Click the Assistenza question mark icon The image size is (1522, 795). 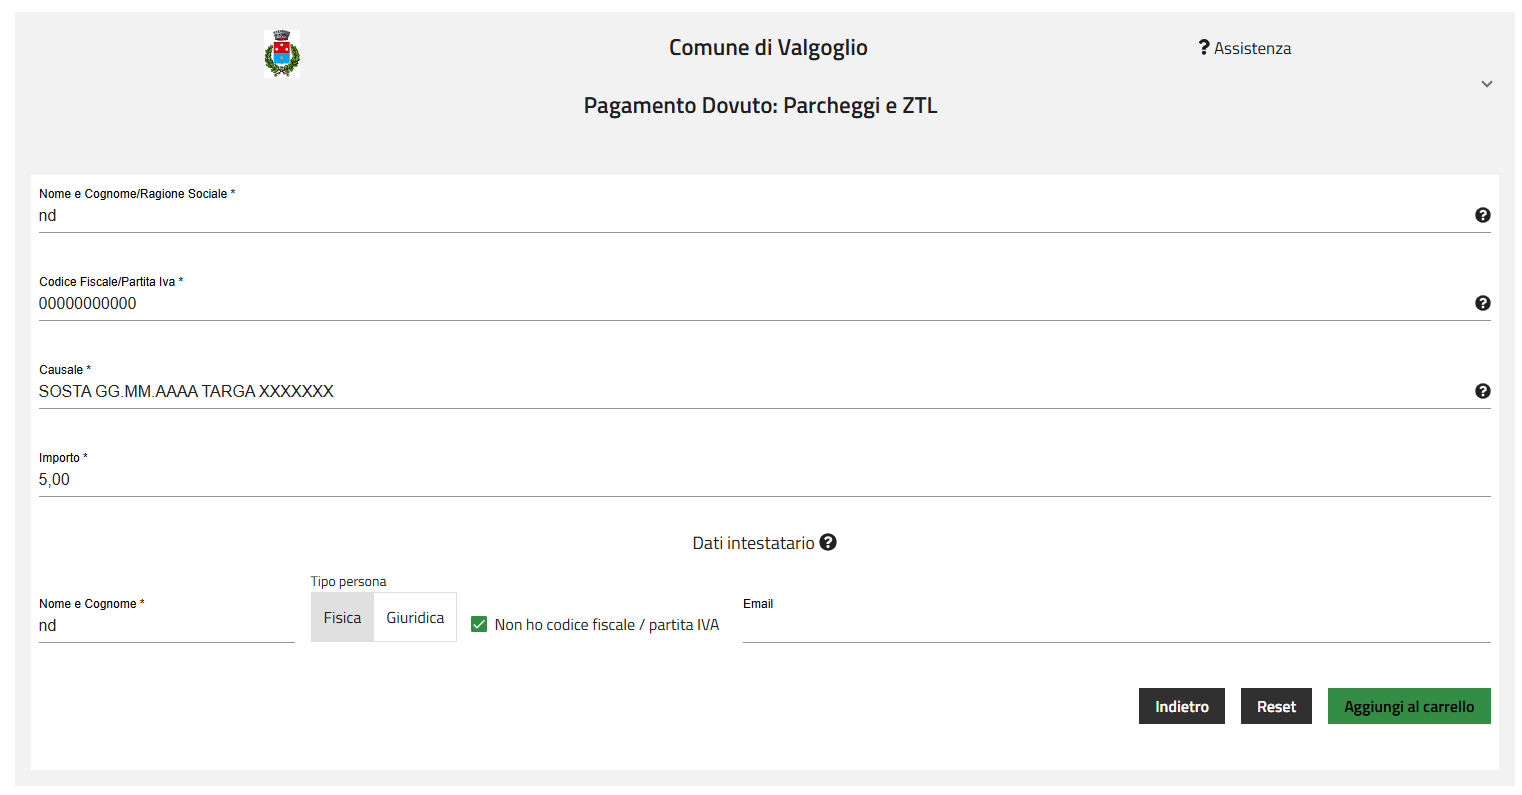(1204, 48)
